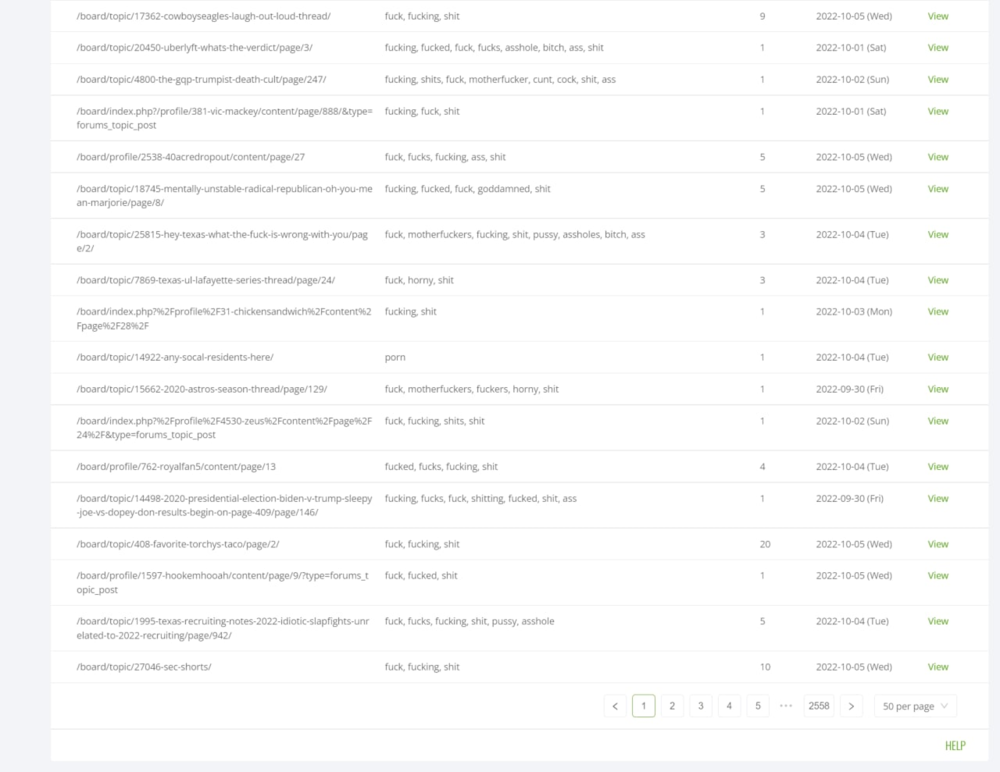Go to the next page arrow
Viewport: 1000px width, 772px height.
851,706
